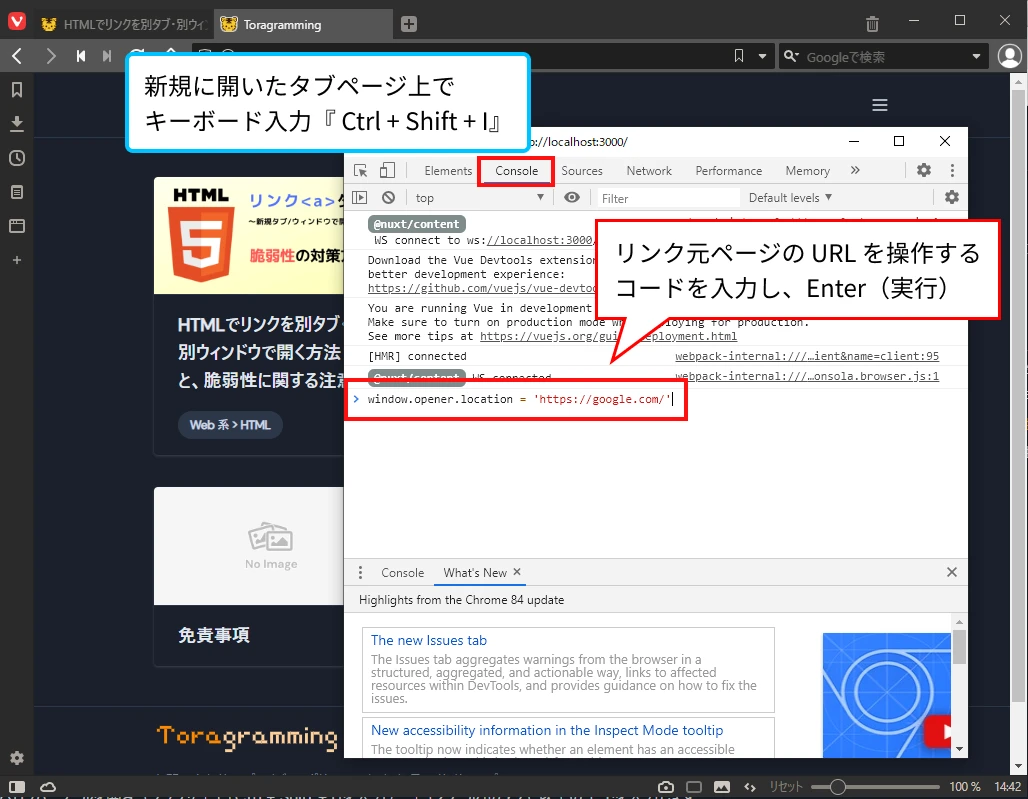Screen dimensions: 1028x799
Task: Expand the search field history dropdown
Action: tap(976, 56)
